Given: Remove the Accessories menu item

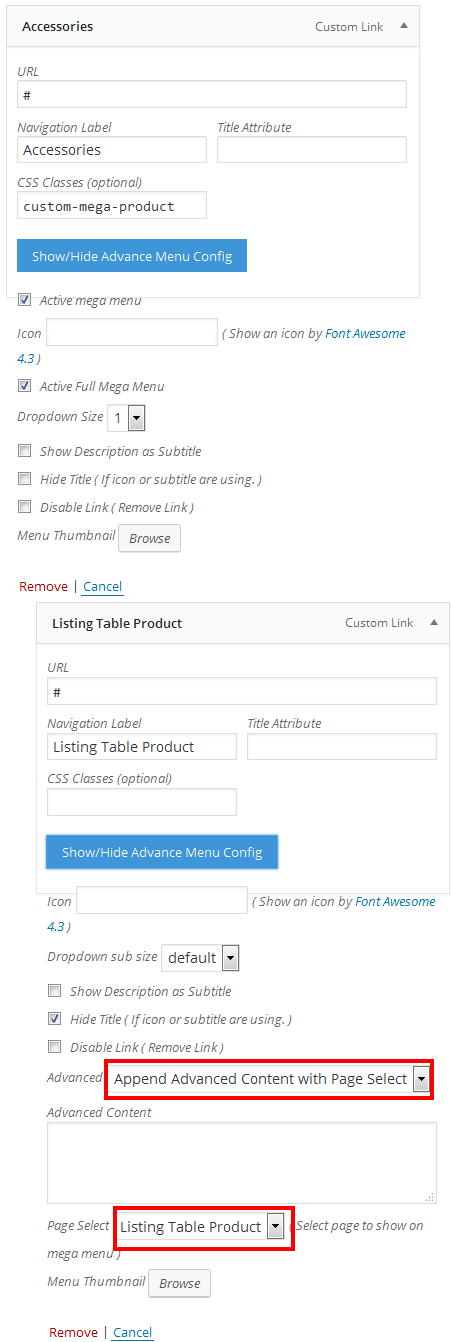Looking at the screenshot, I should (43, 587).
